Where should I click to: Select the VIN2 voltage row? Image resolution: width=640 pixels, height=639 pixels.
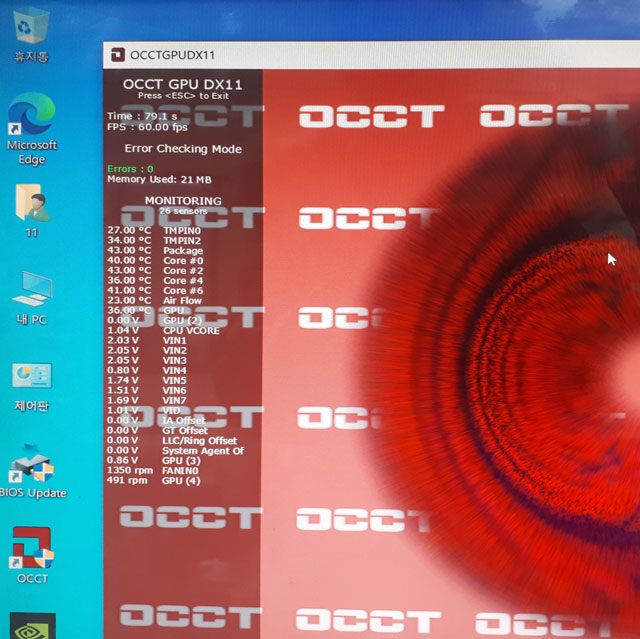147,351
